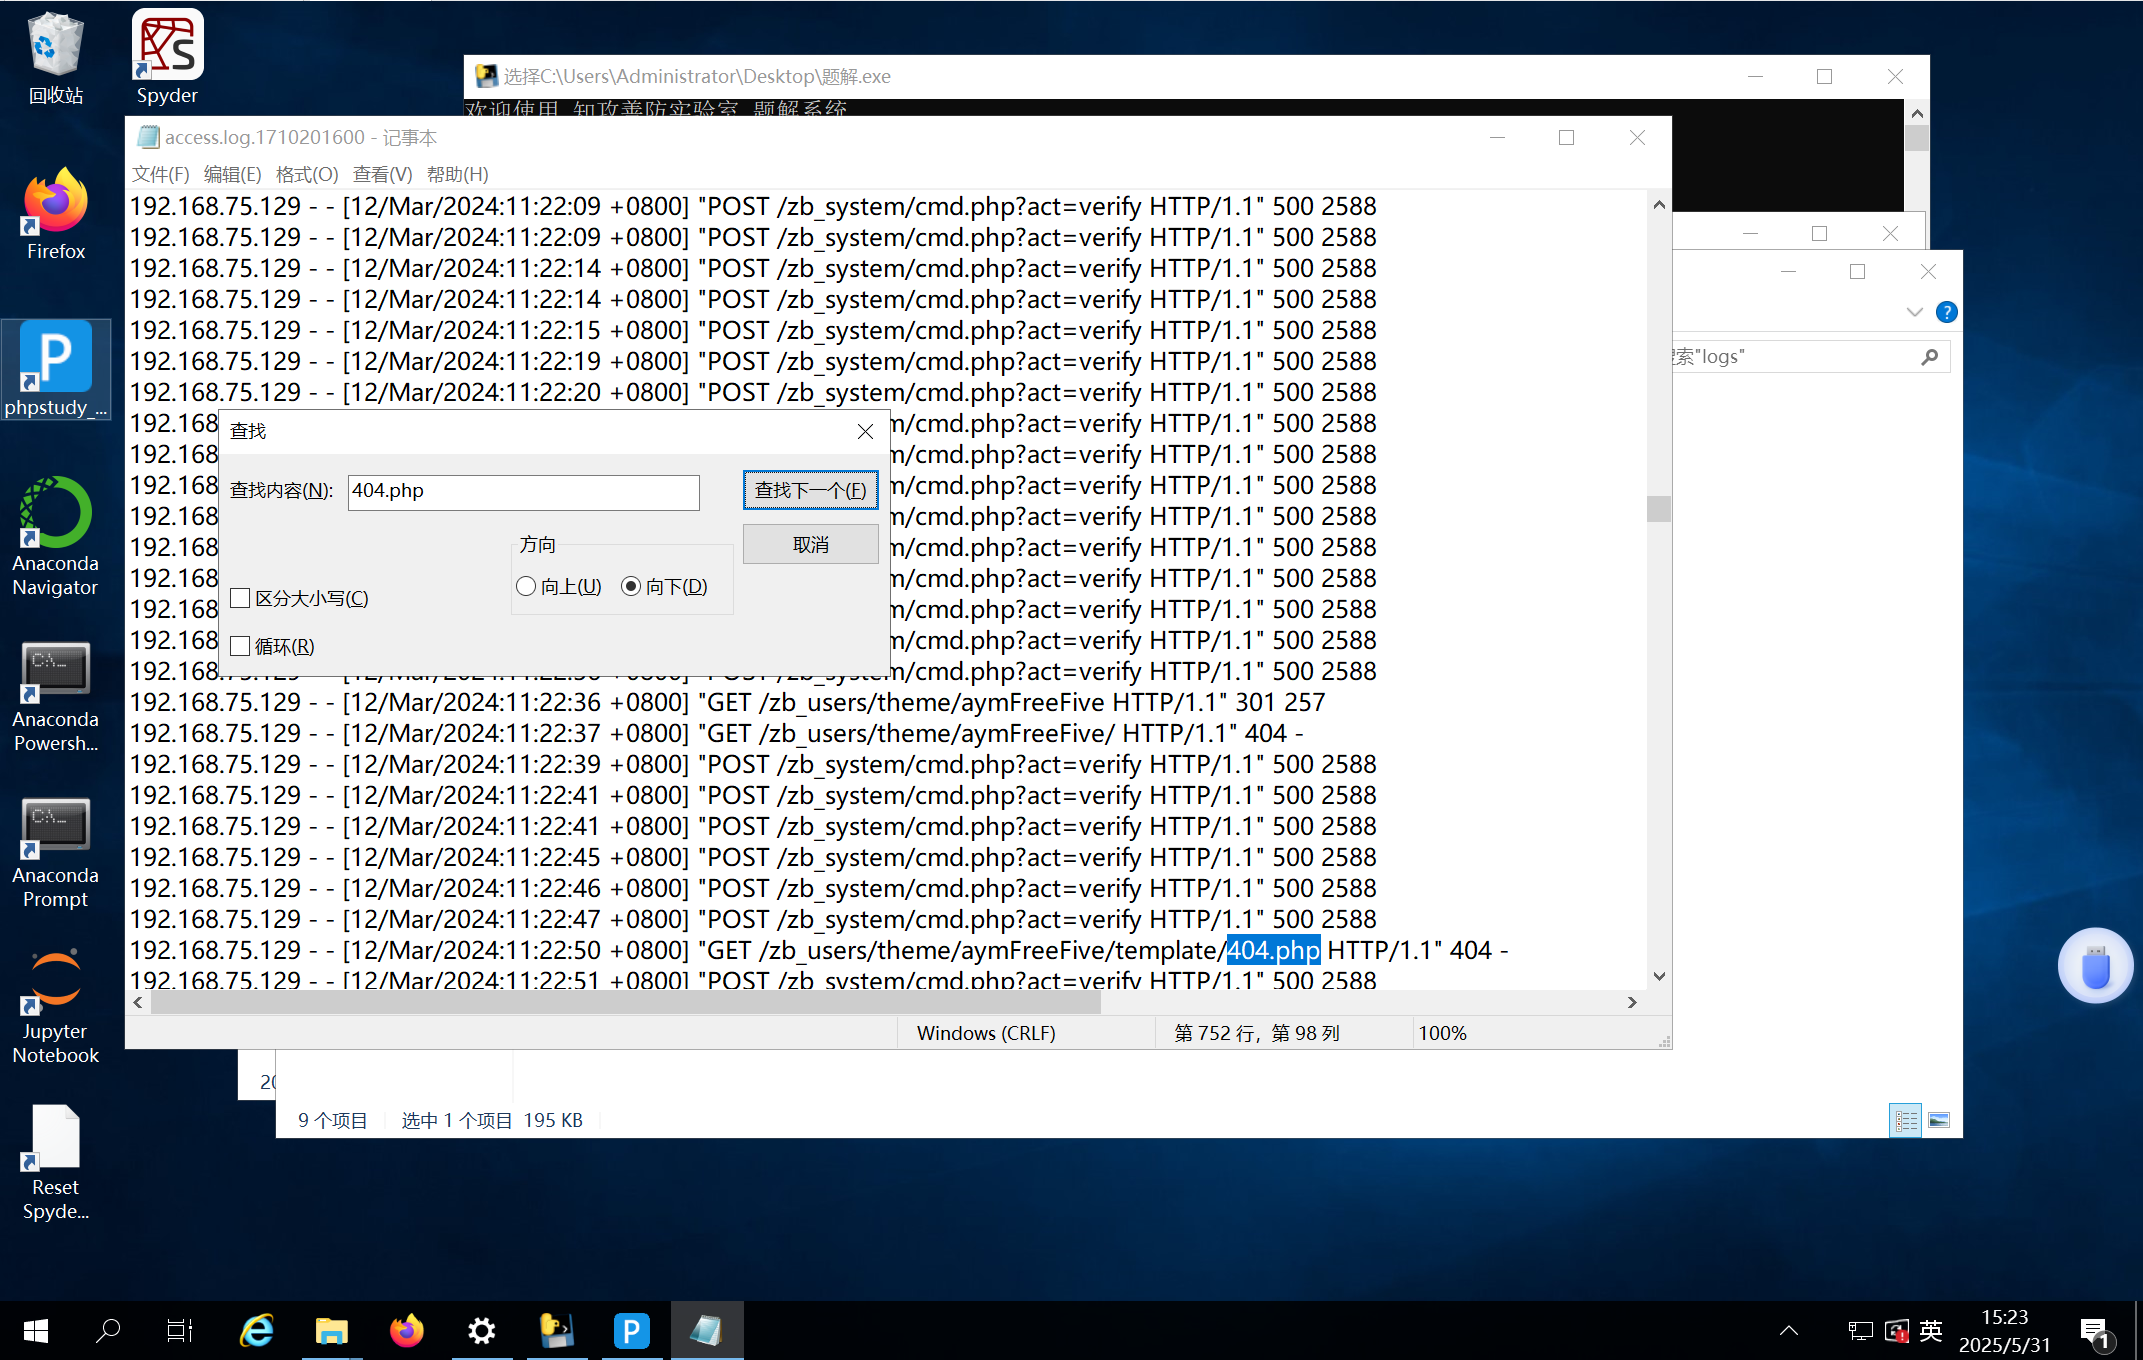Click 查找下一个 button
The width and height of the screenshot is (2143, 1360).
(x=810, y=490)
